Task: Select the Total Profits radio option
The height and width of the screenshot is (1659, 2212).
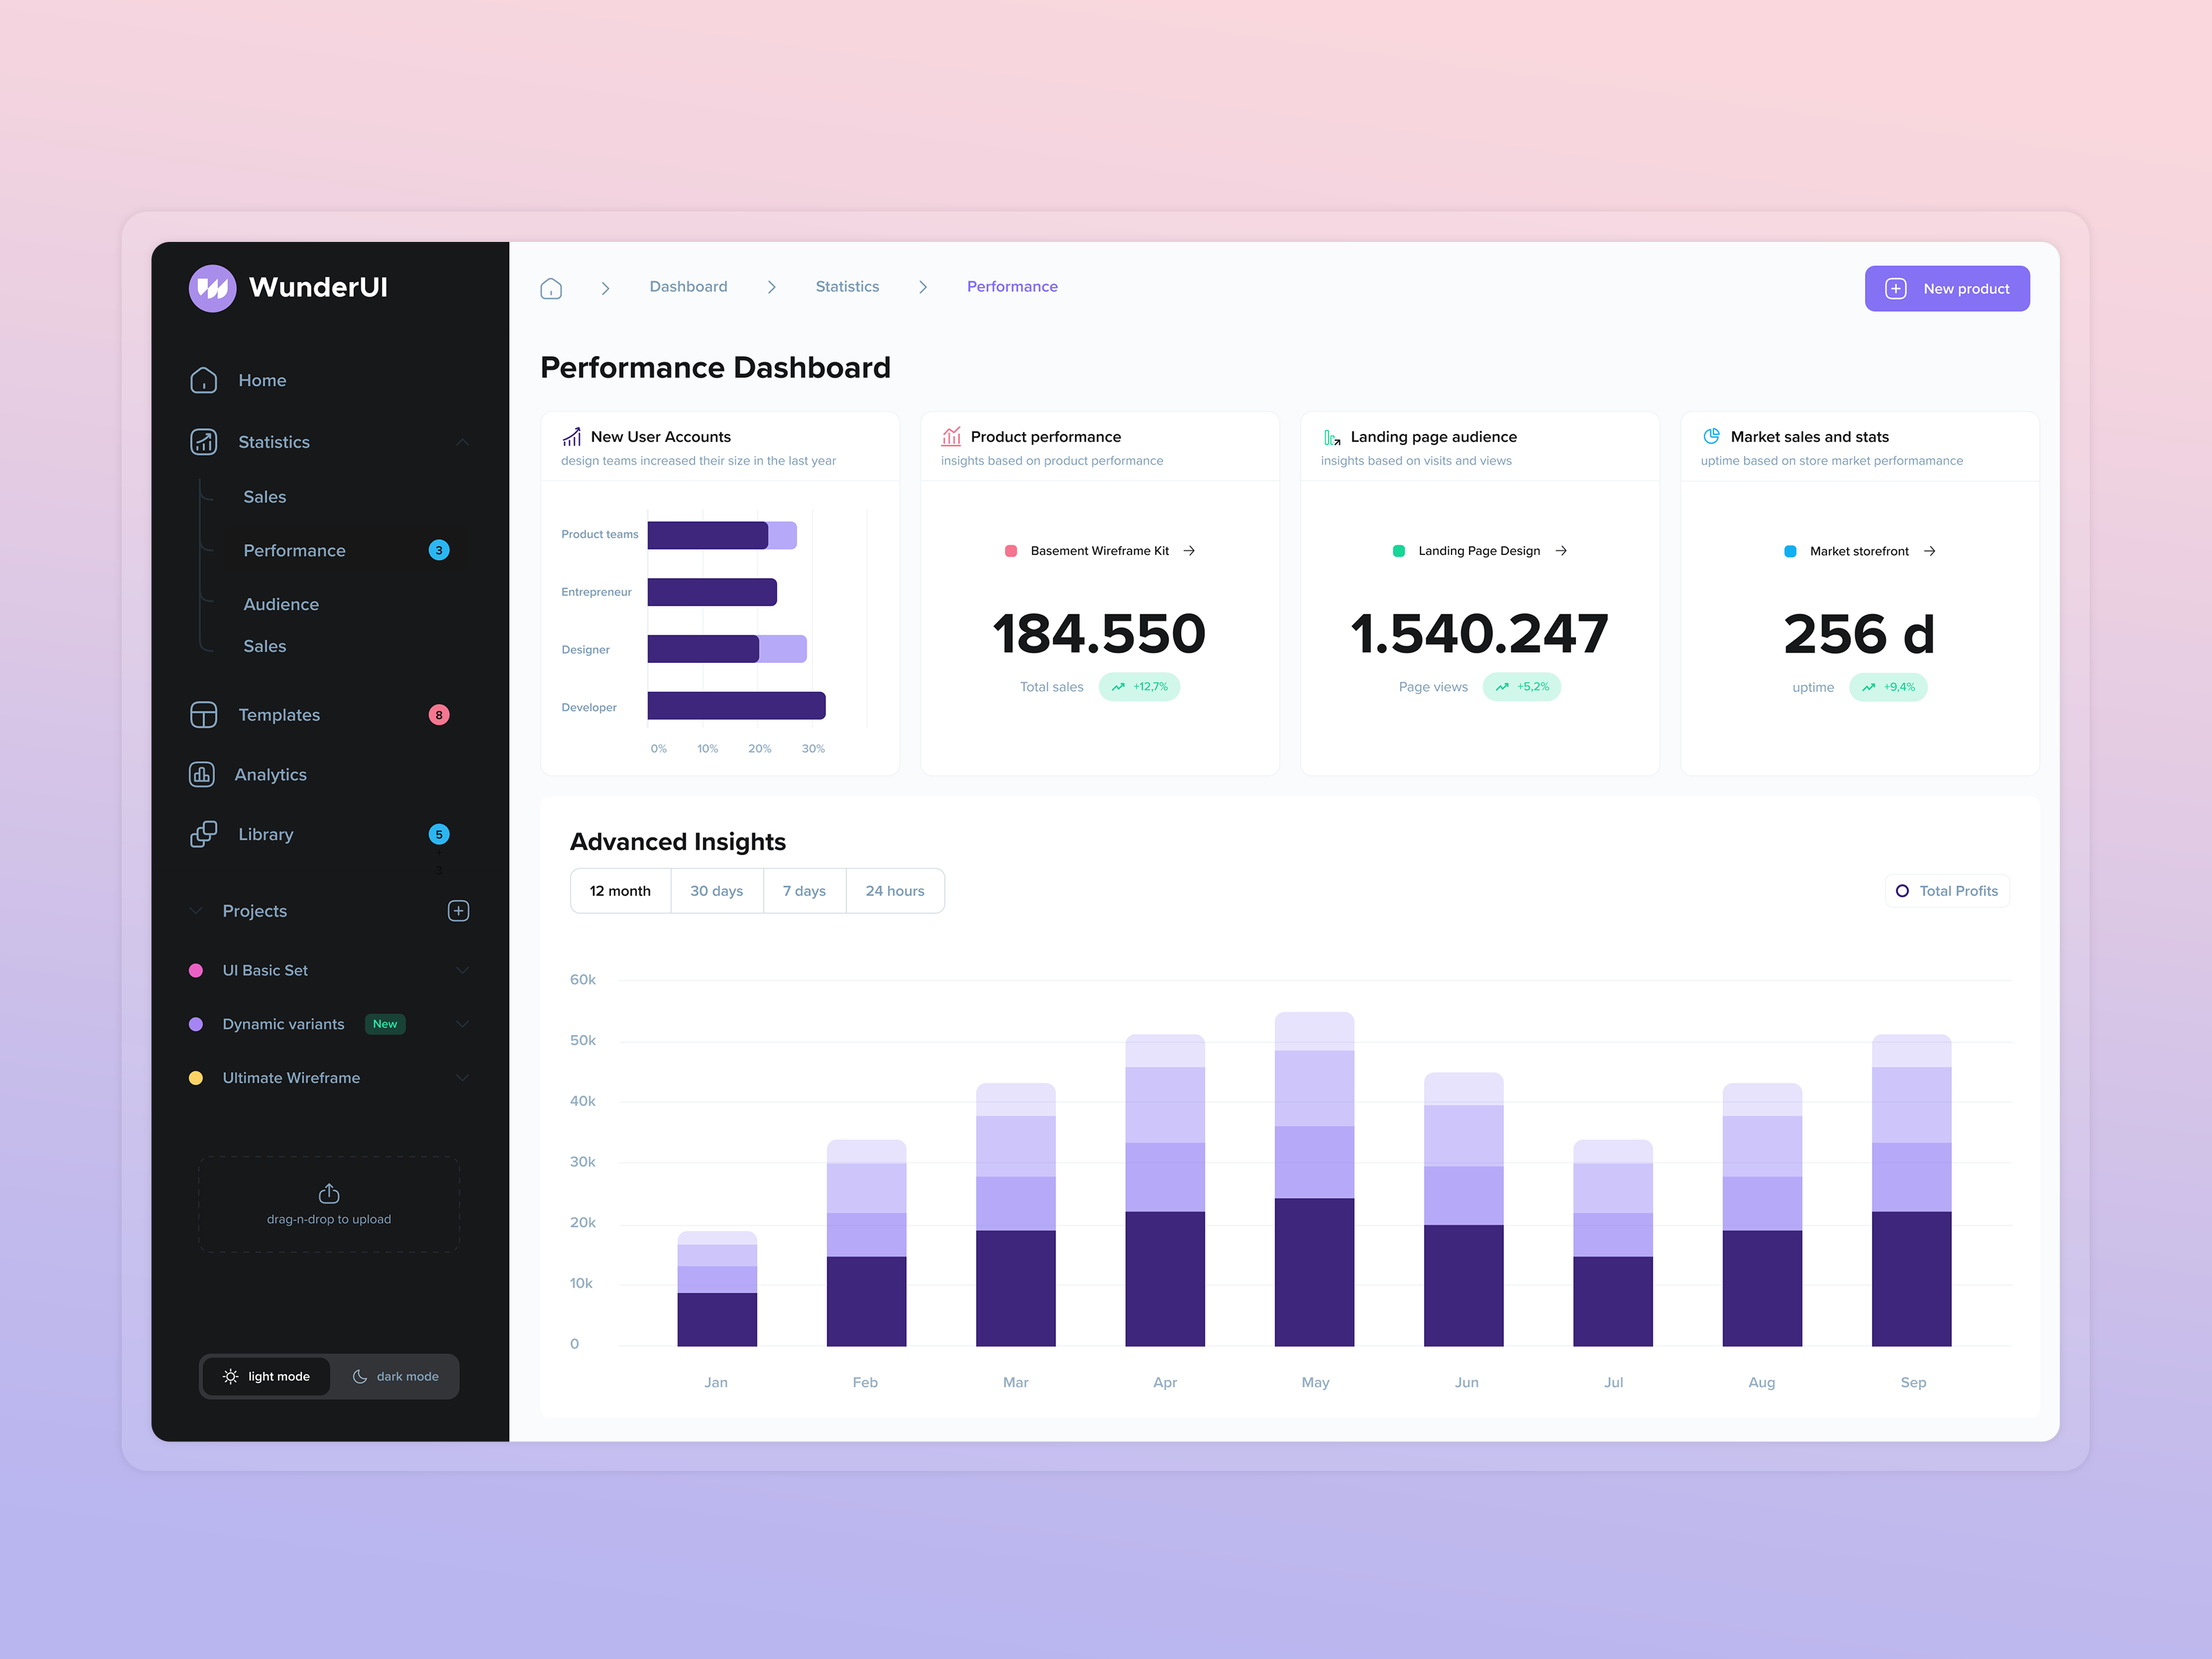Action: [x=1946, y=890]
